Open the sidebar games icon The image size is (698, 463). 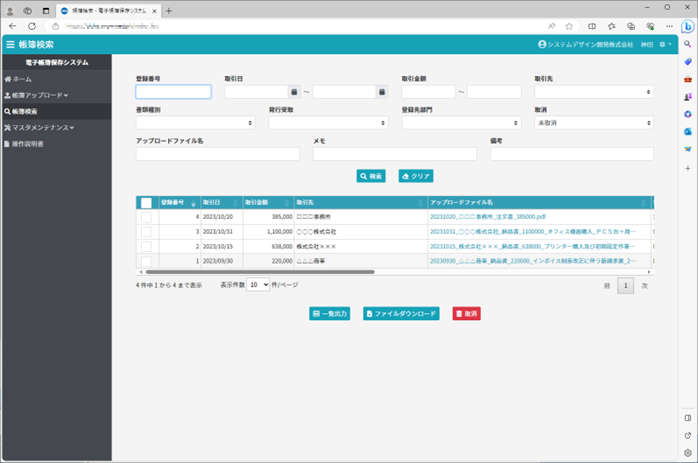click(688, 97)
